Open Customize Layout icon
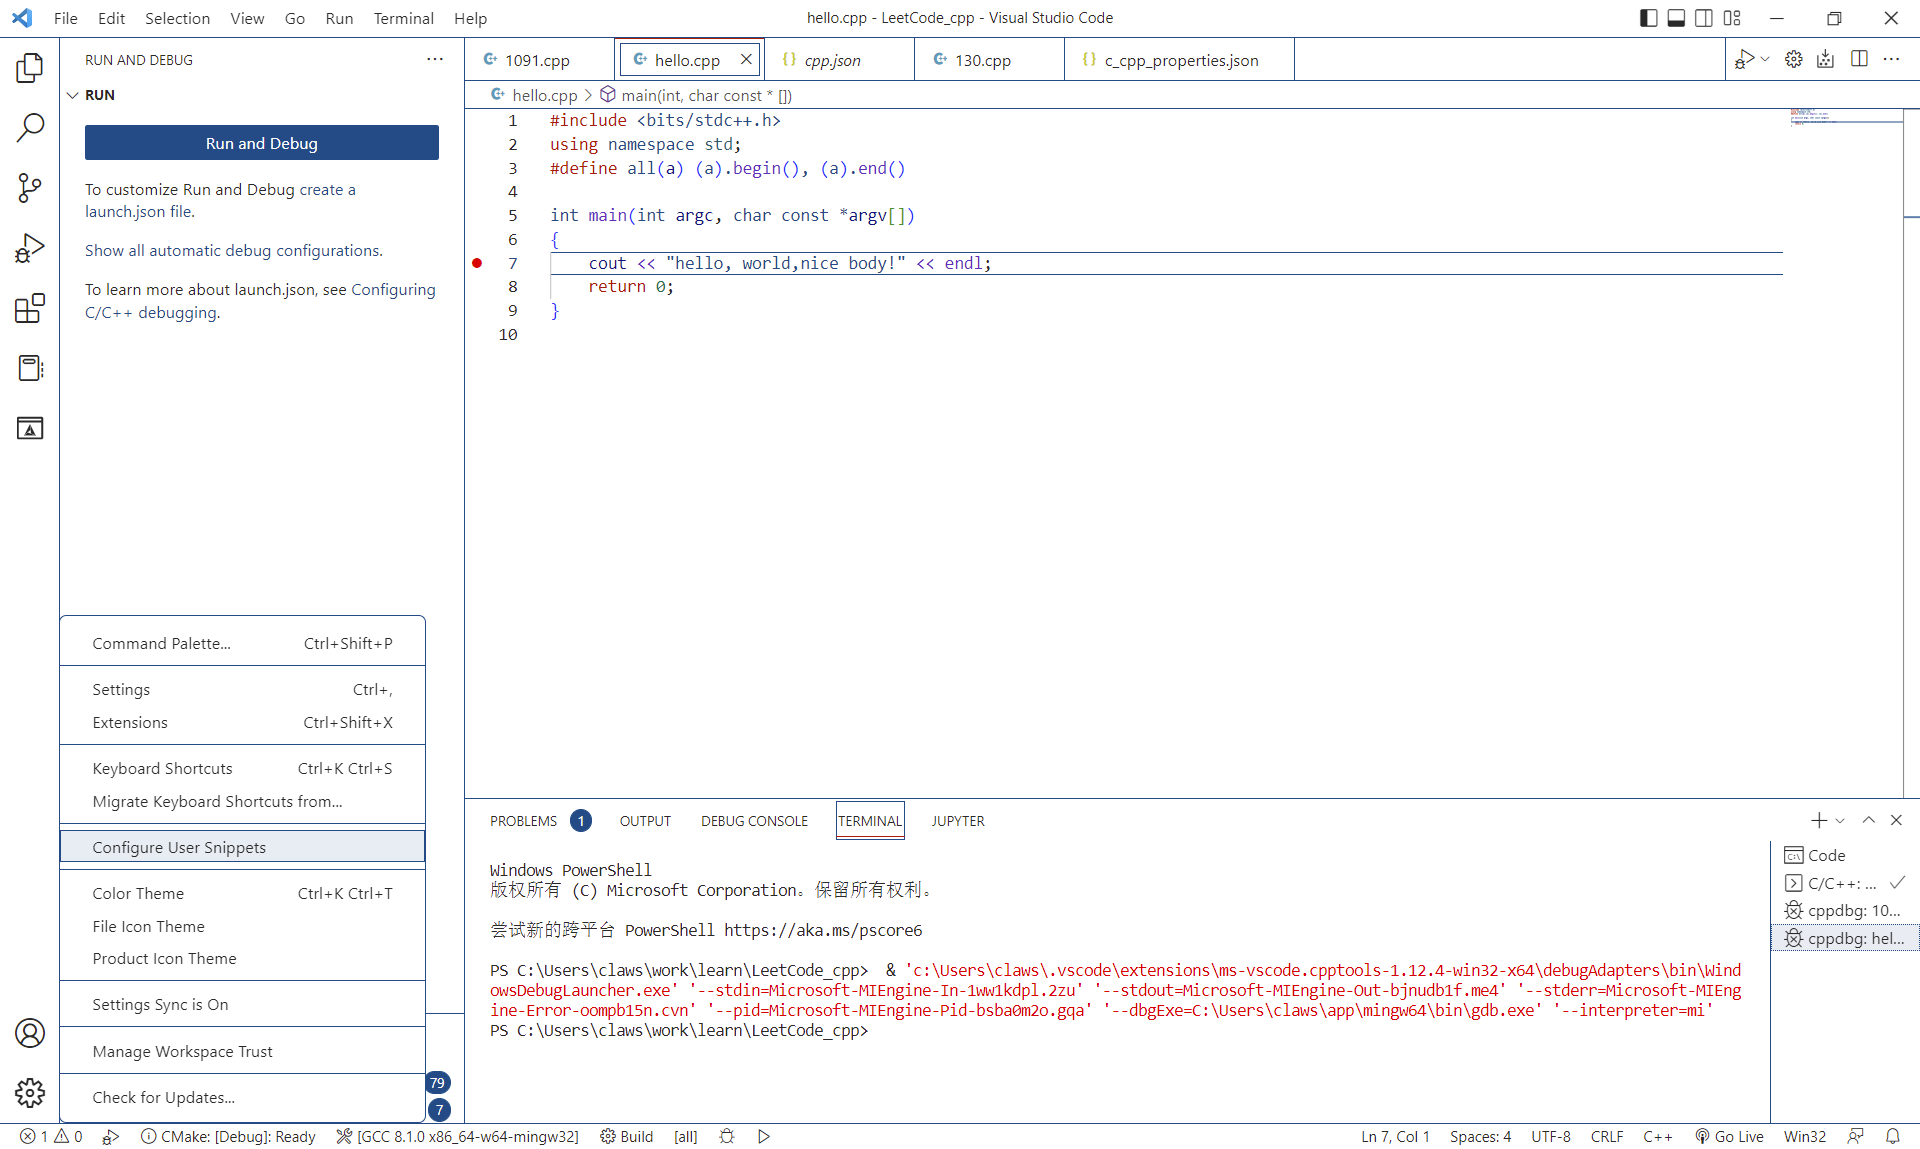1920x1149 pixels. (x=1732, y=18)
